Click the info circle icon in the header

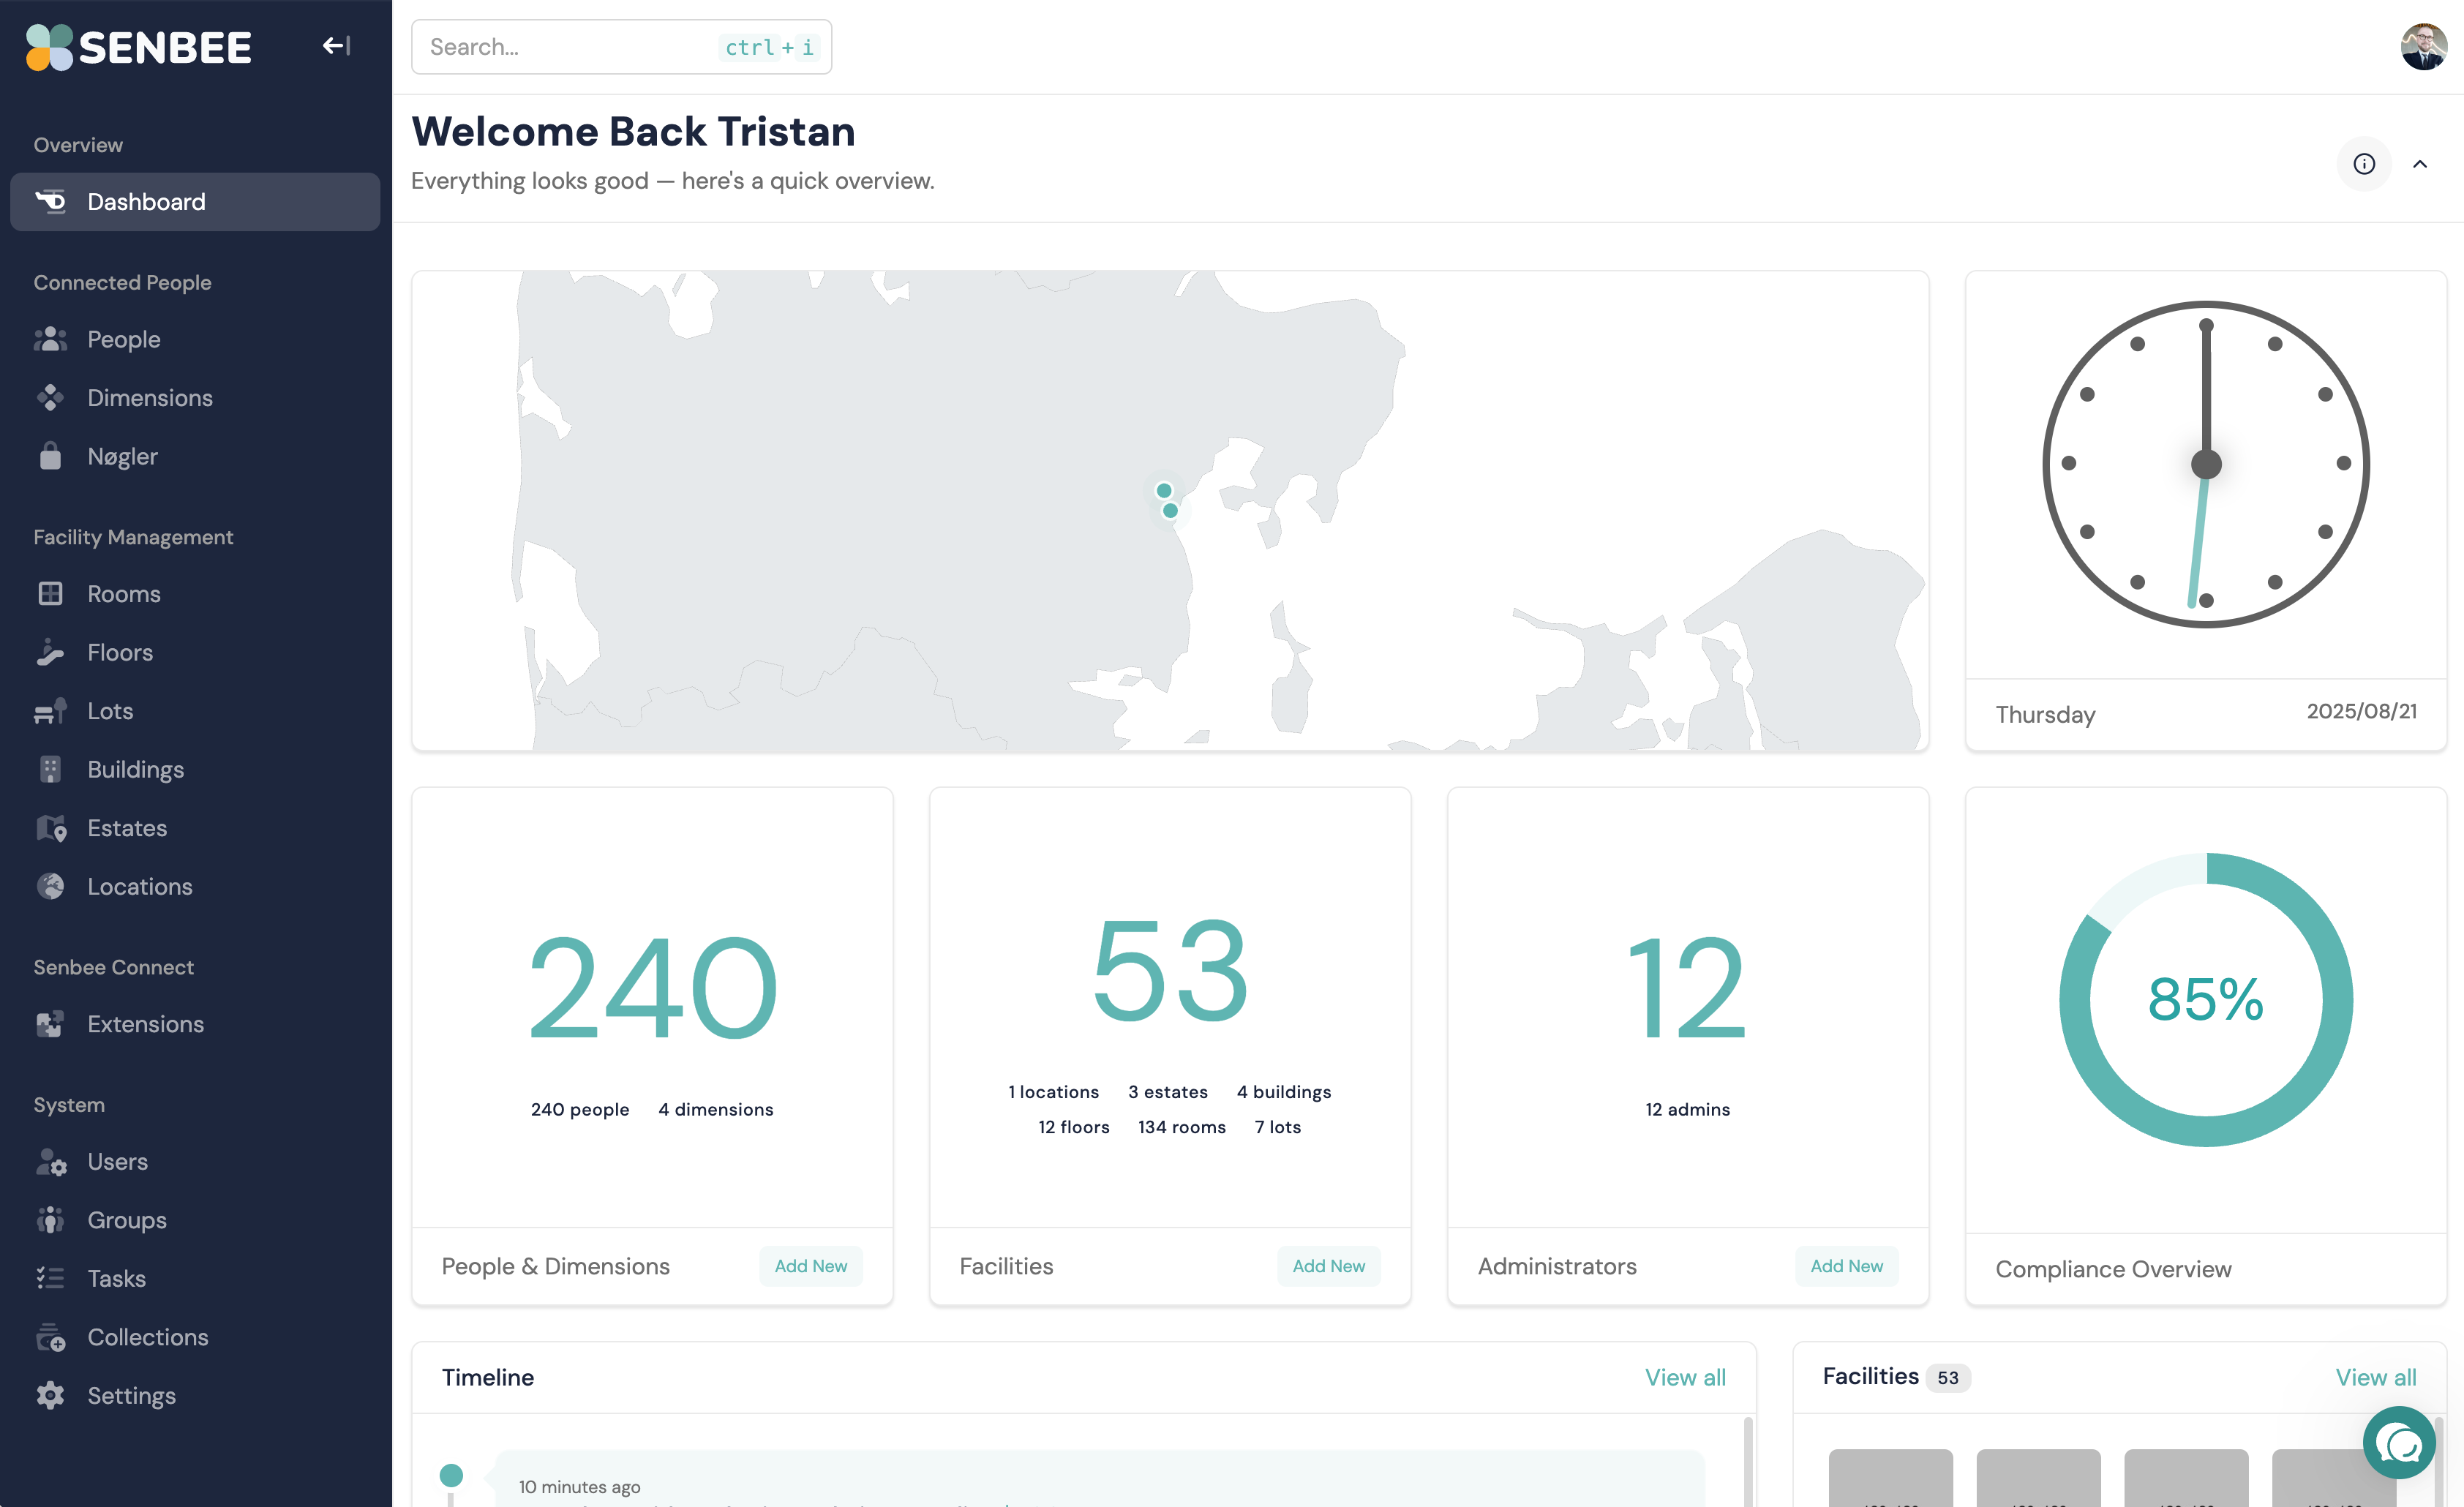(2363, 164)
